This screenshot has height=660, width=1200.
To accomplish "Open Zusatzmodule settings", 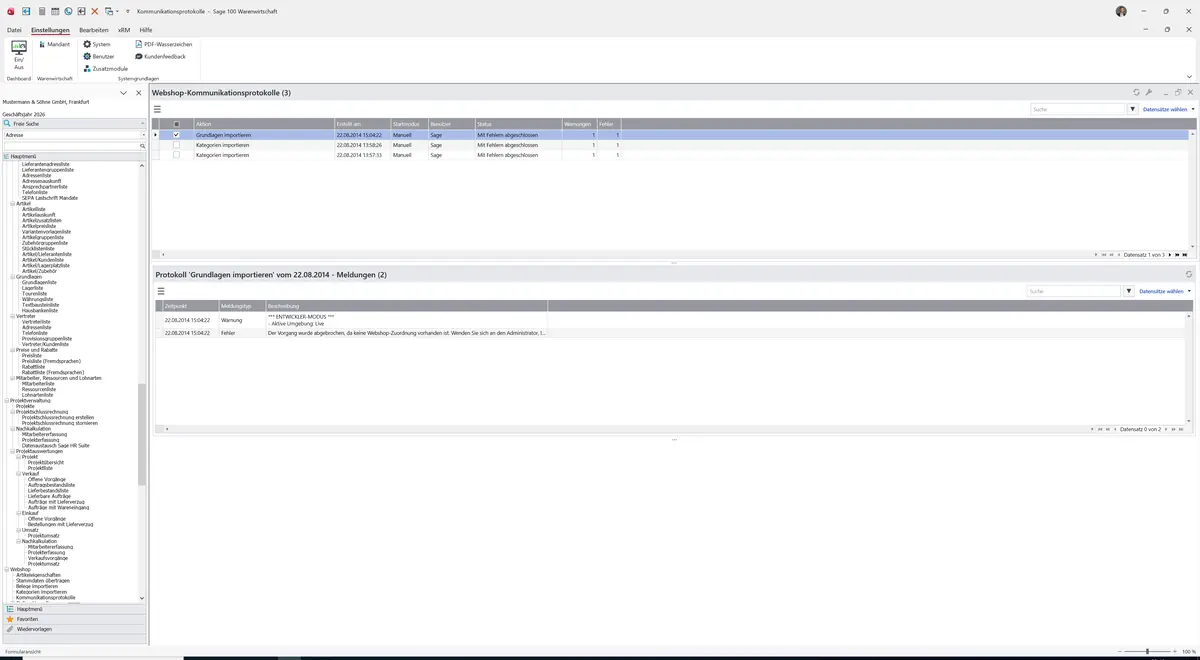I will point(106,68).
